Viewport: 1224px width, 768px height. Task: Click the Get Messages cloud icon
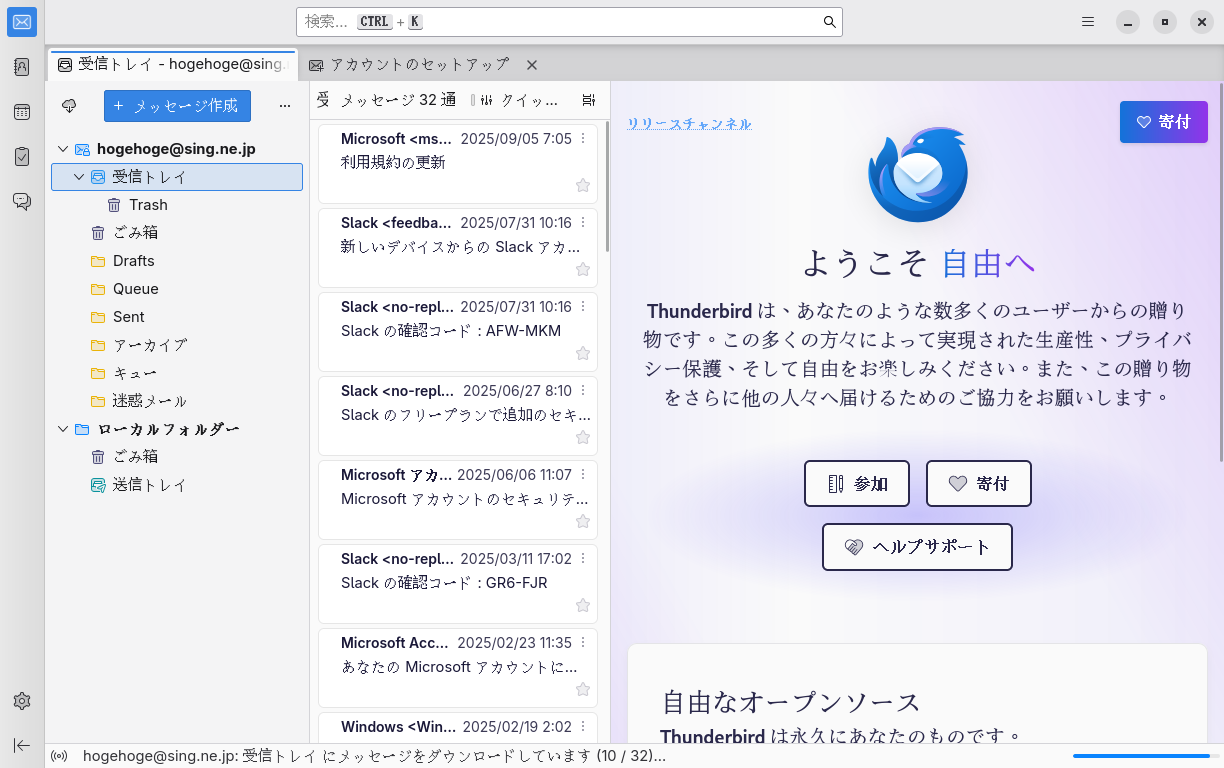(69, 106)
